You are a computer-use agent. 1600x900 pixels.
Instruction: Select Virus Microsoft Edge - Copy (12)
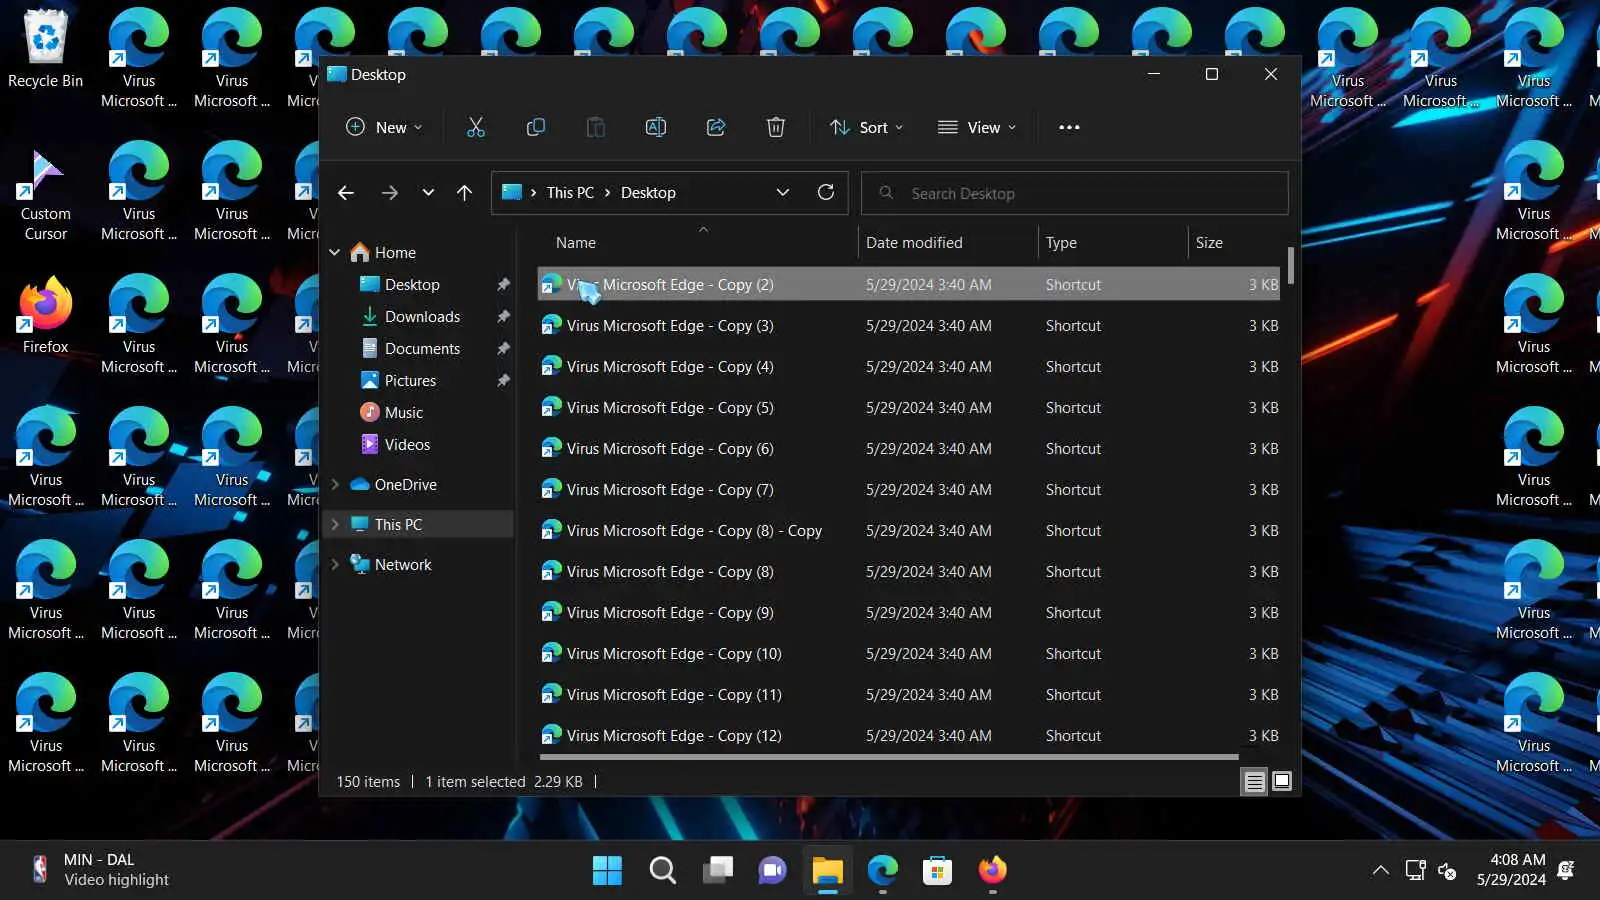tap(909, 736)
